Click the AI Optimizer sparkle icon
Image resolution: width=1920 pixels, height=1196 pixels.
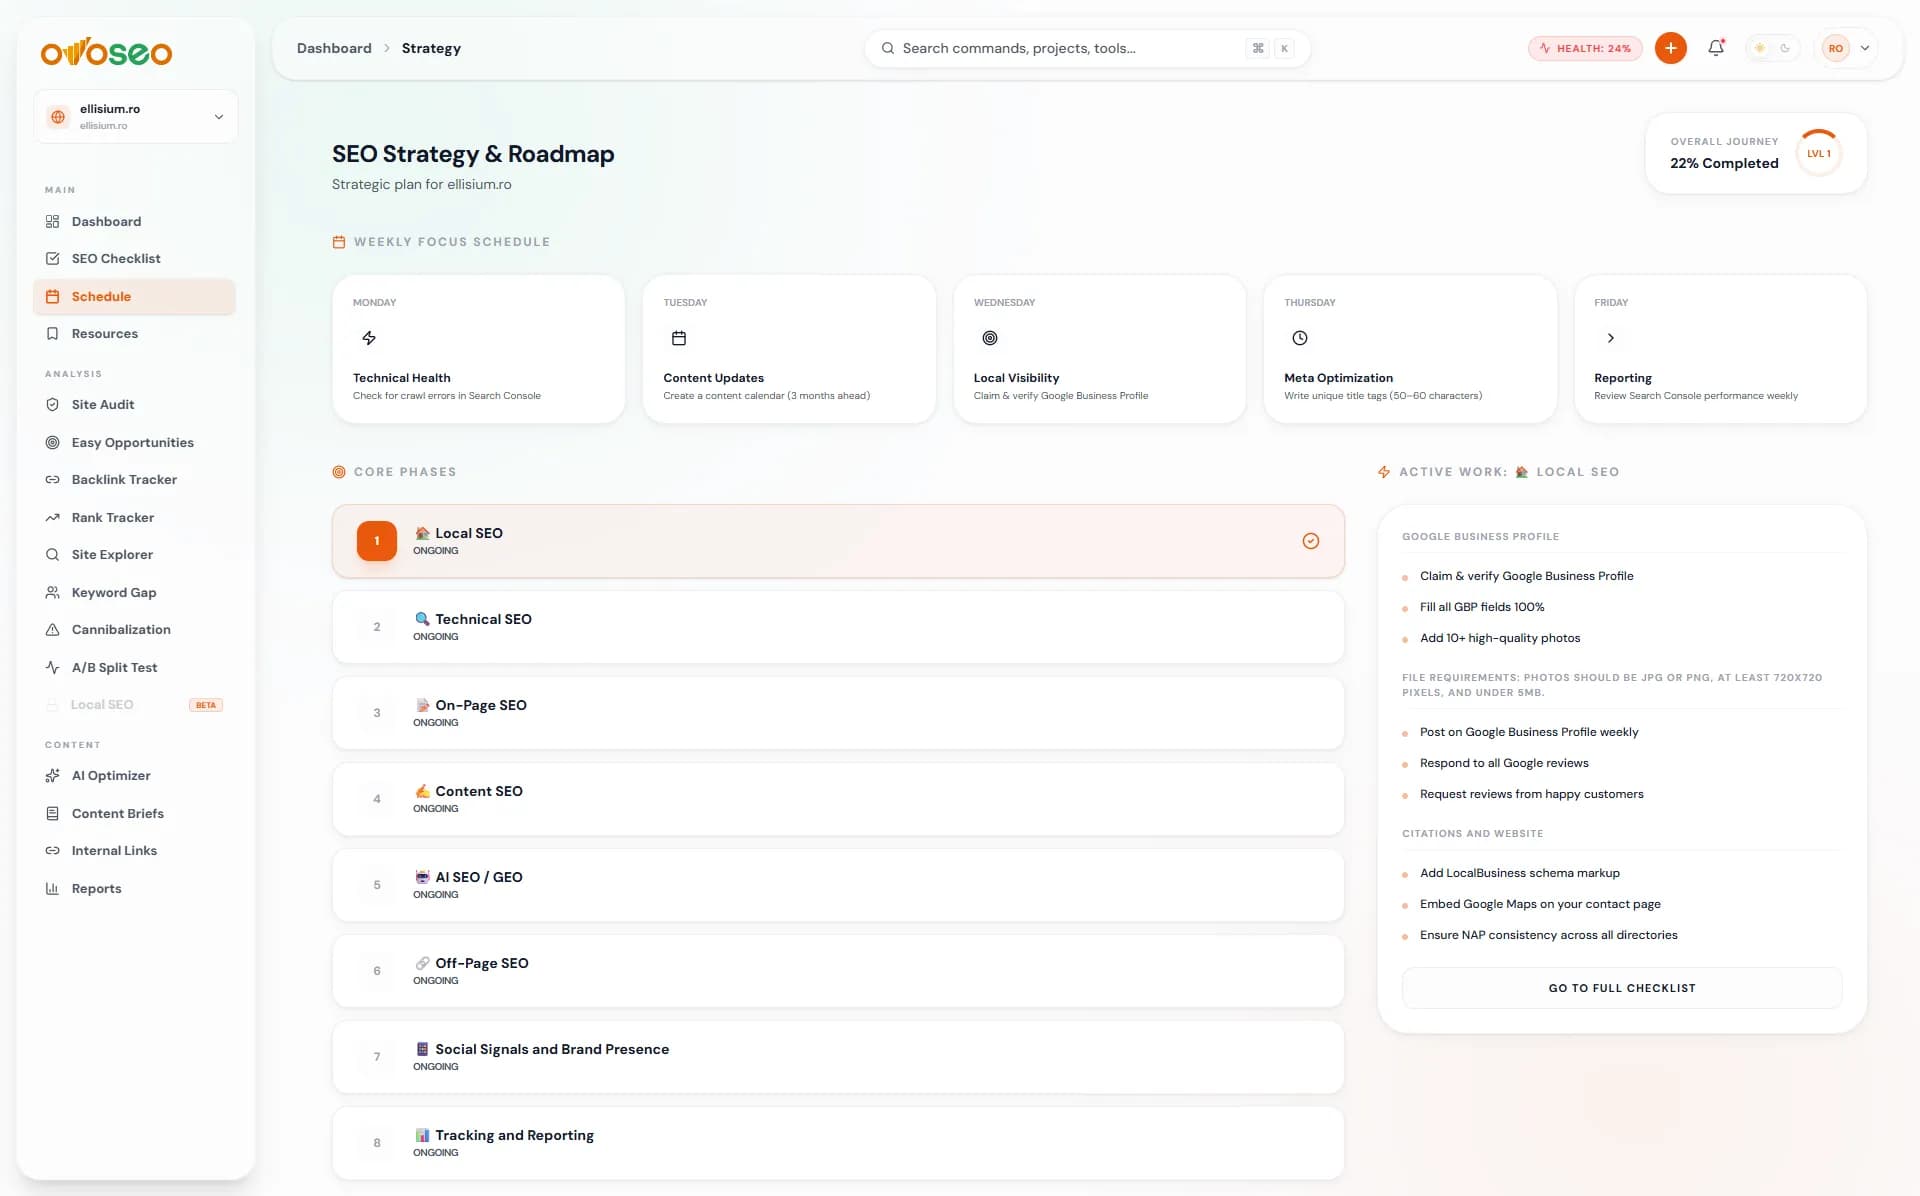tap(52, 775)
